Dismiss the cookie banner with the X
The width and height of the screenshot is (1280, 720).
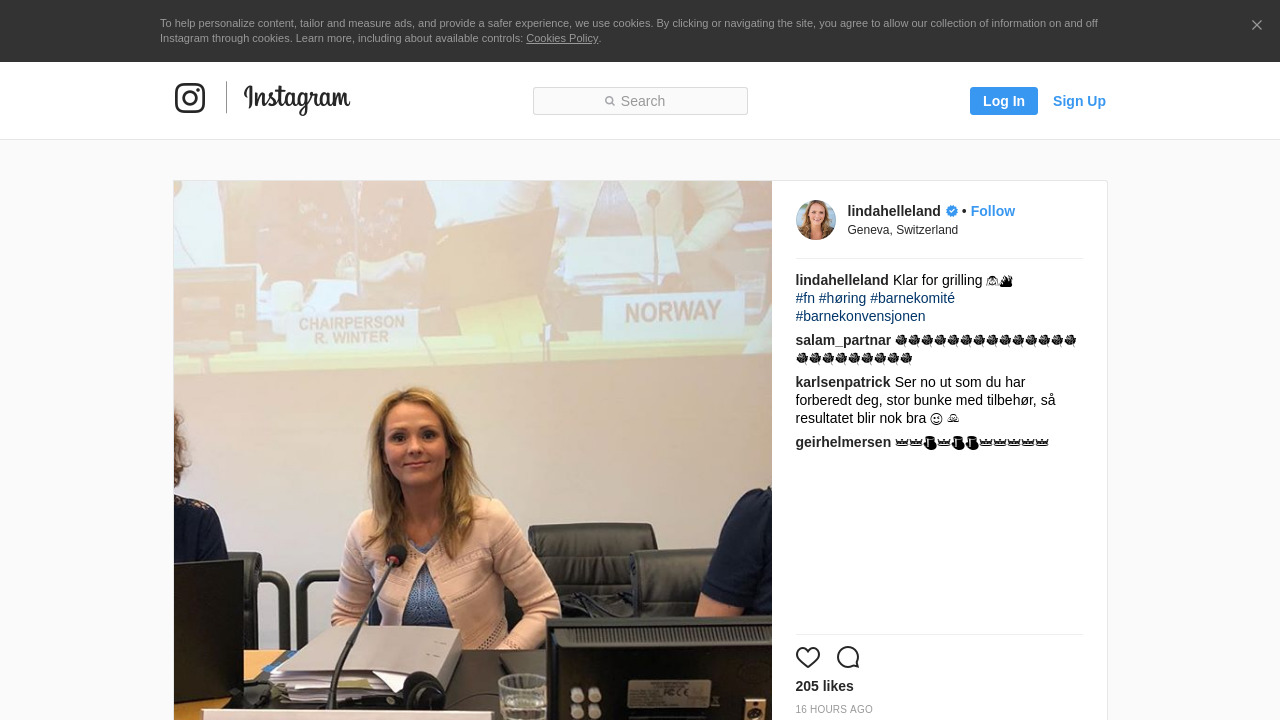[x=1257, y=25]
